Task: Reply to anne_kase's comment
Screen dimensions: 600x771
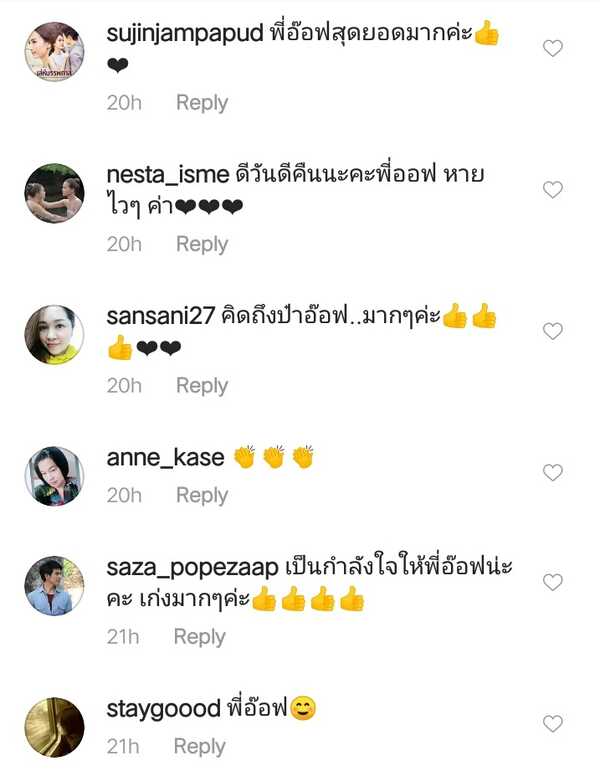Action: (202, 495)
